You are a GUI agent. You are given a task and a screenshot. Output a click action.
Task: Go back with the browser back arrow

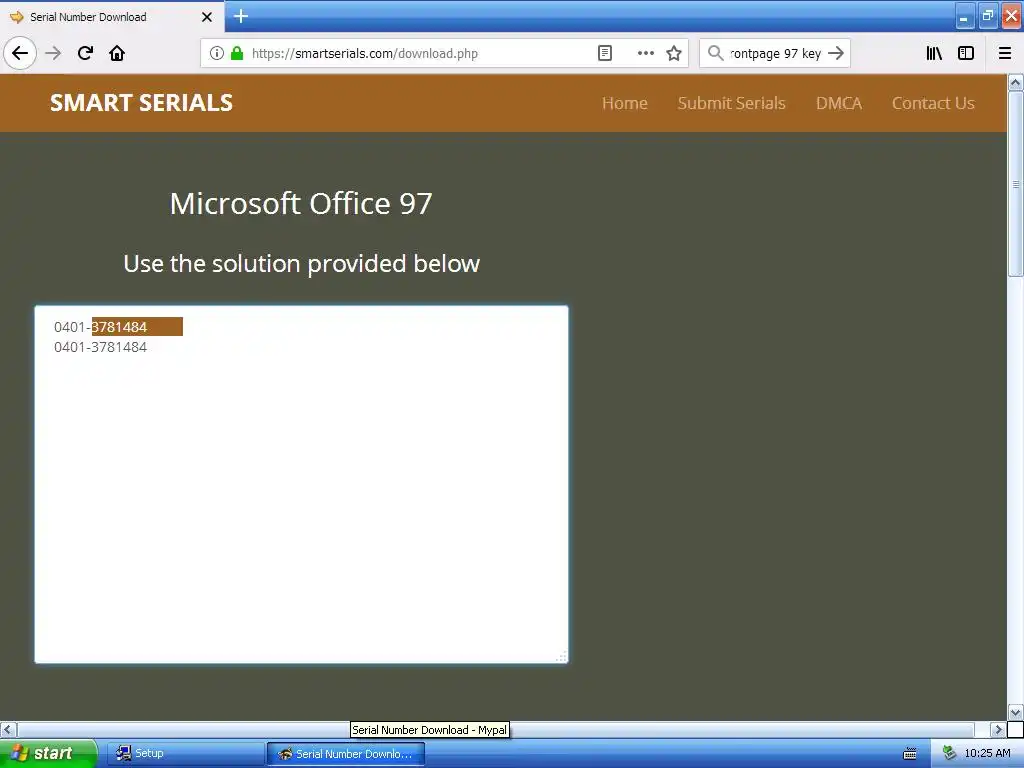pos(20,53)
